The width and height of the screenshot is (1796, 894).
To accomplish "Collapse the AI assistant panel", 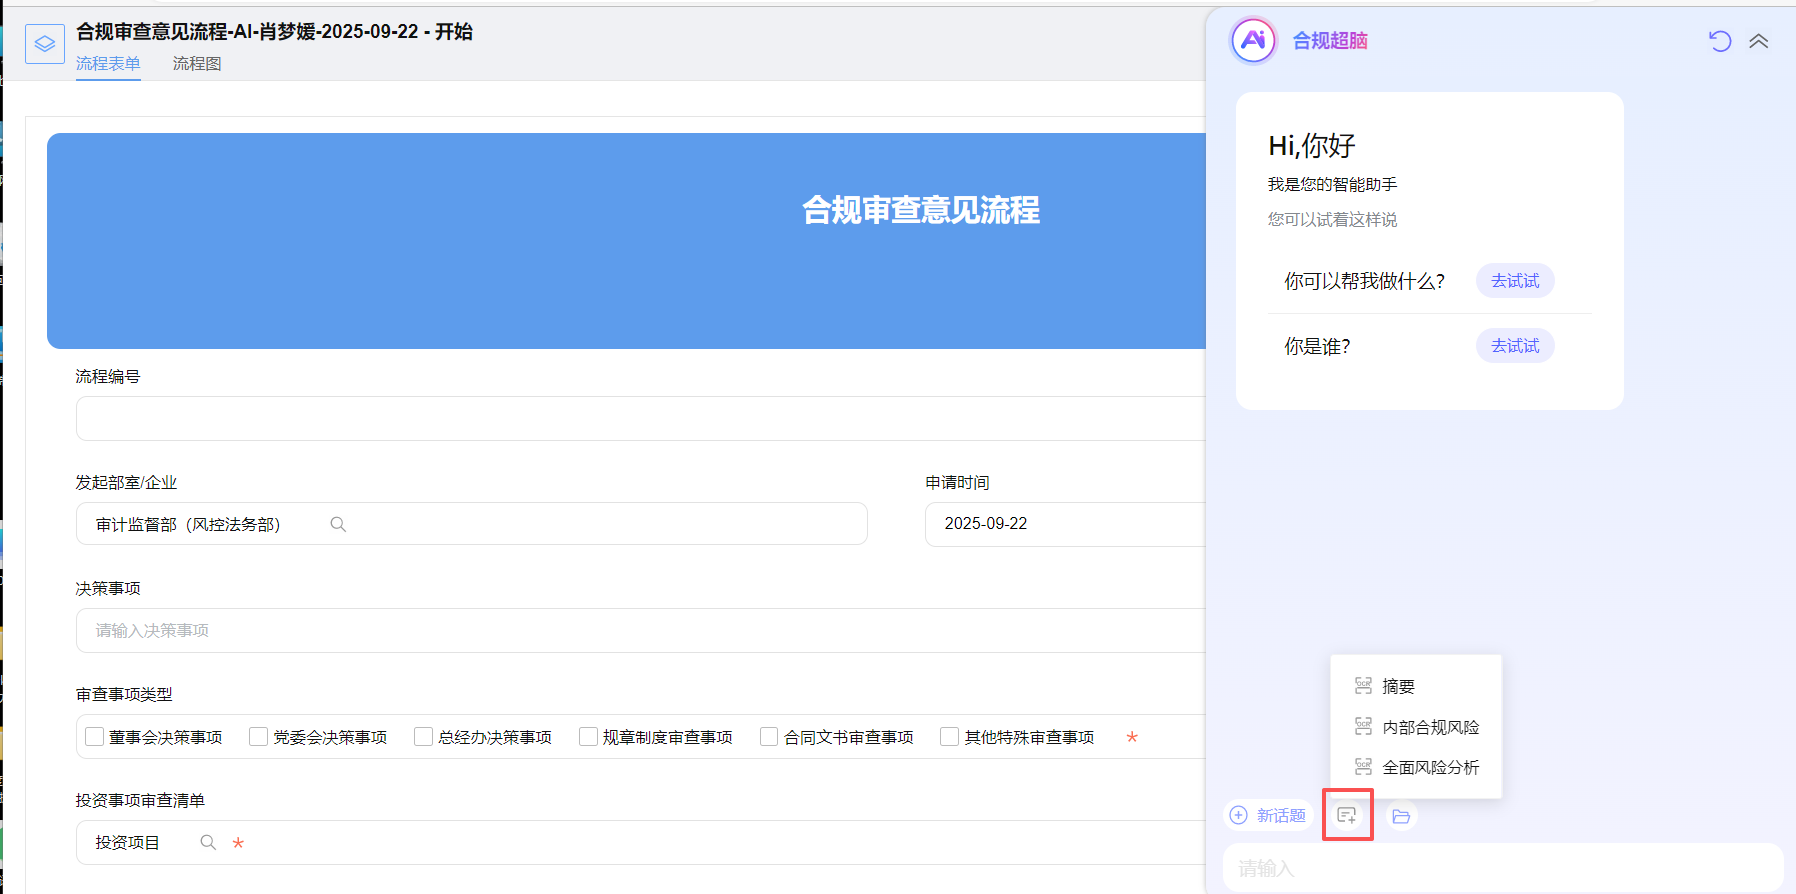I will pos(1758,41).
